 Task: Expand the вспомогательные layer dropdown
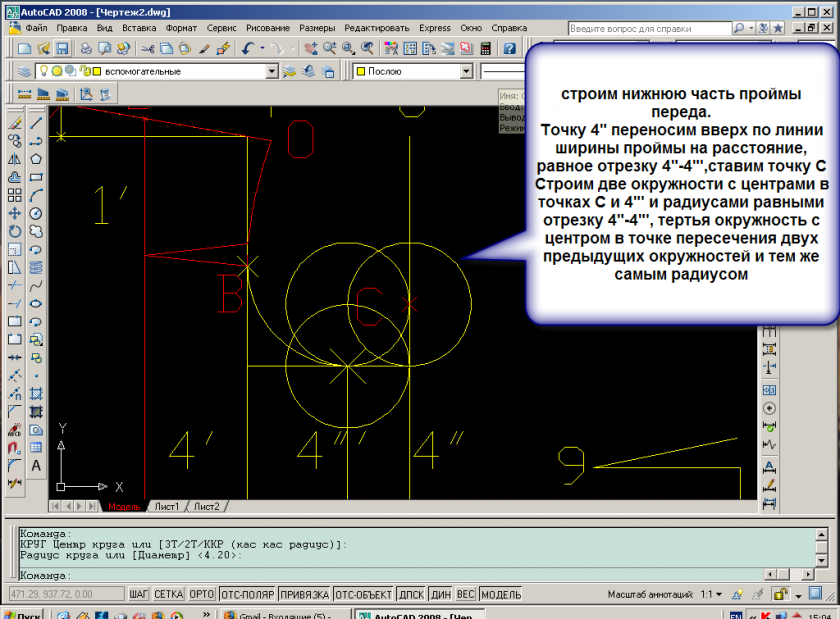(272, 72)
